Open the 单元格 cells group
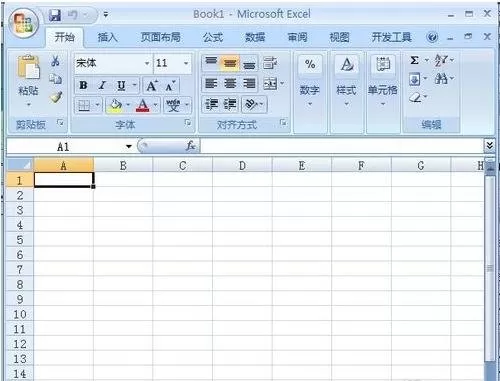 [383, 80]
